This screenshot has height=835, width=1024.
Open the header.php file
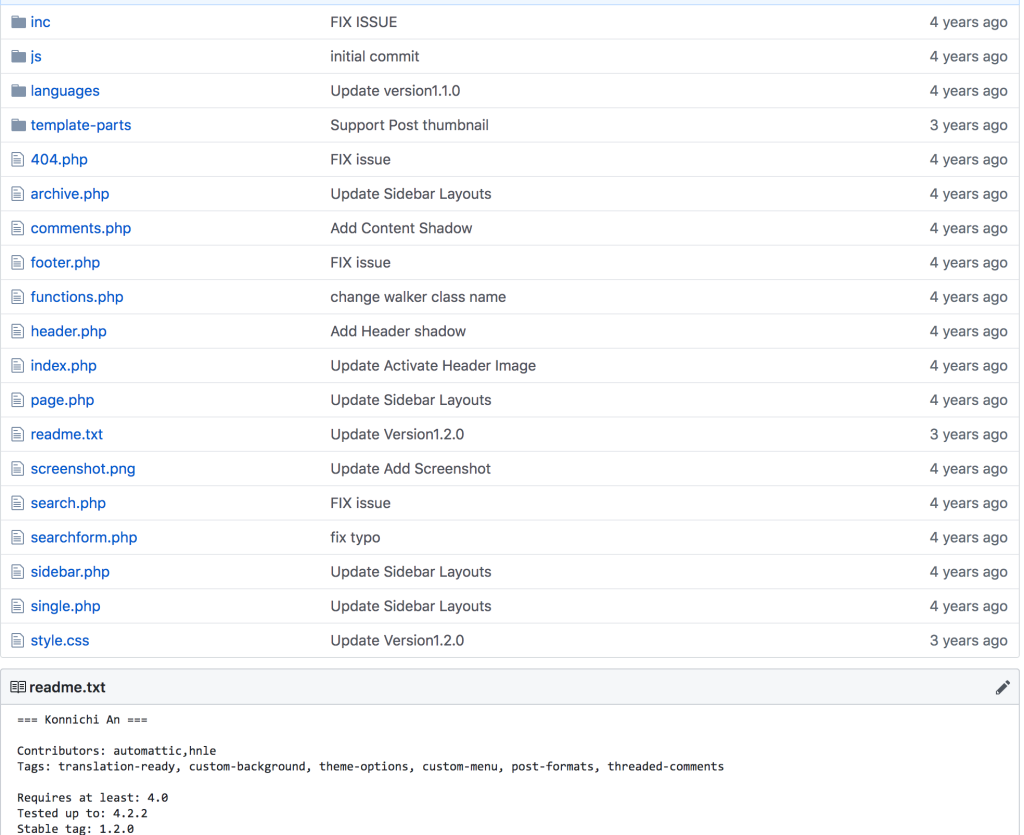68,331
